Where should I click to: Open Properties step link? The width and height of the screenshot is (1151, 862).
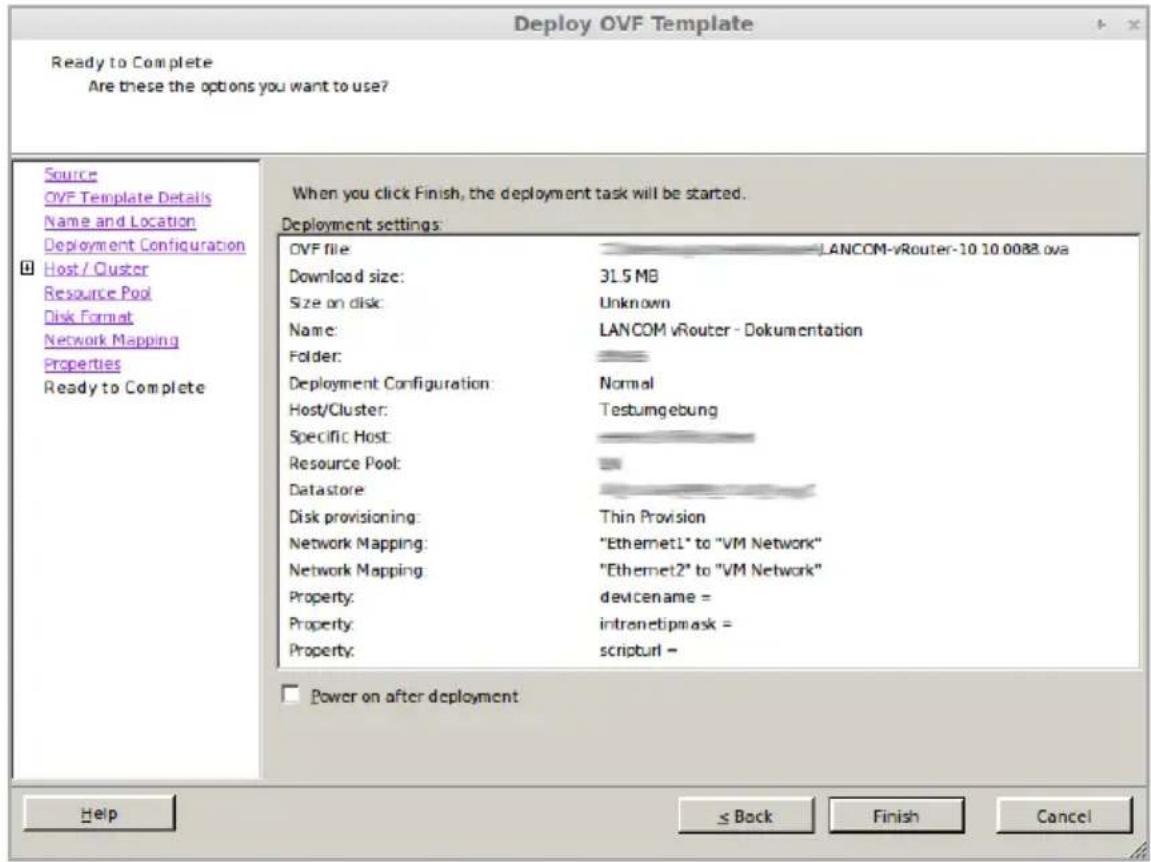point(82,364)
